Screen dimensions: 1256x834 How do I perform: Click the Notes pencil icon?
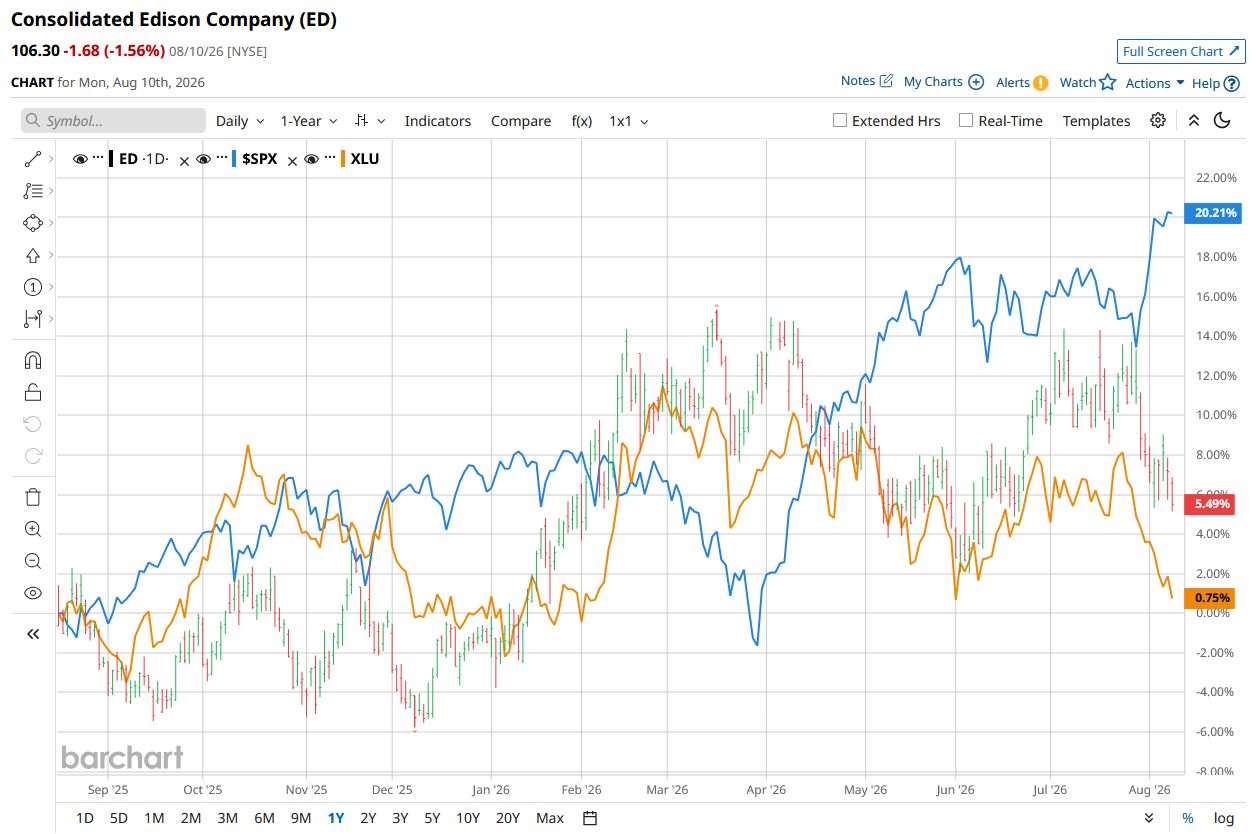pyautogui.click(x=885, y=81)
